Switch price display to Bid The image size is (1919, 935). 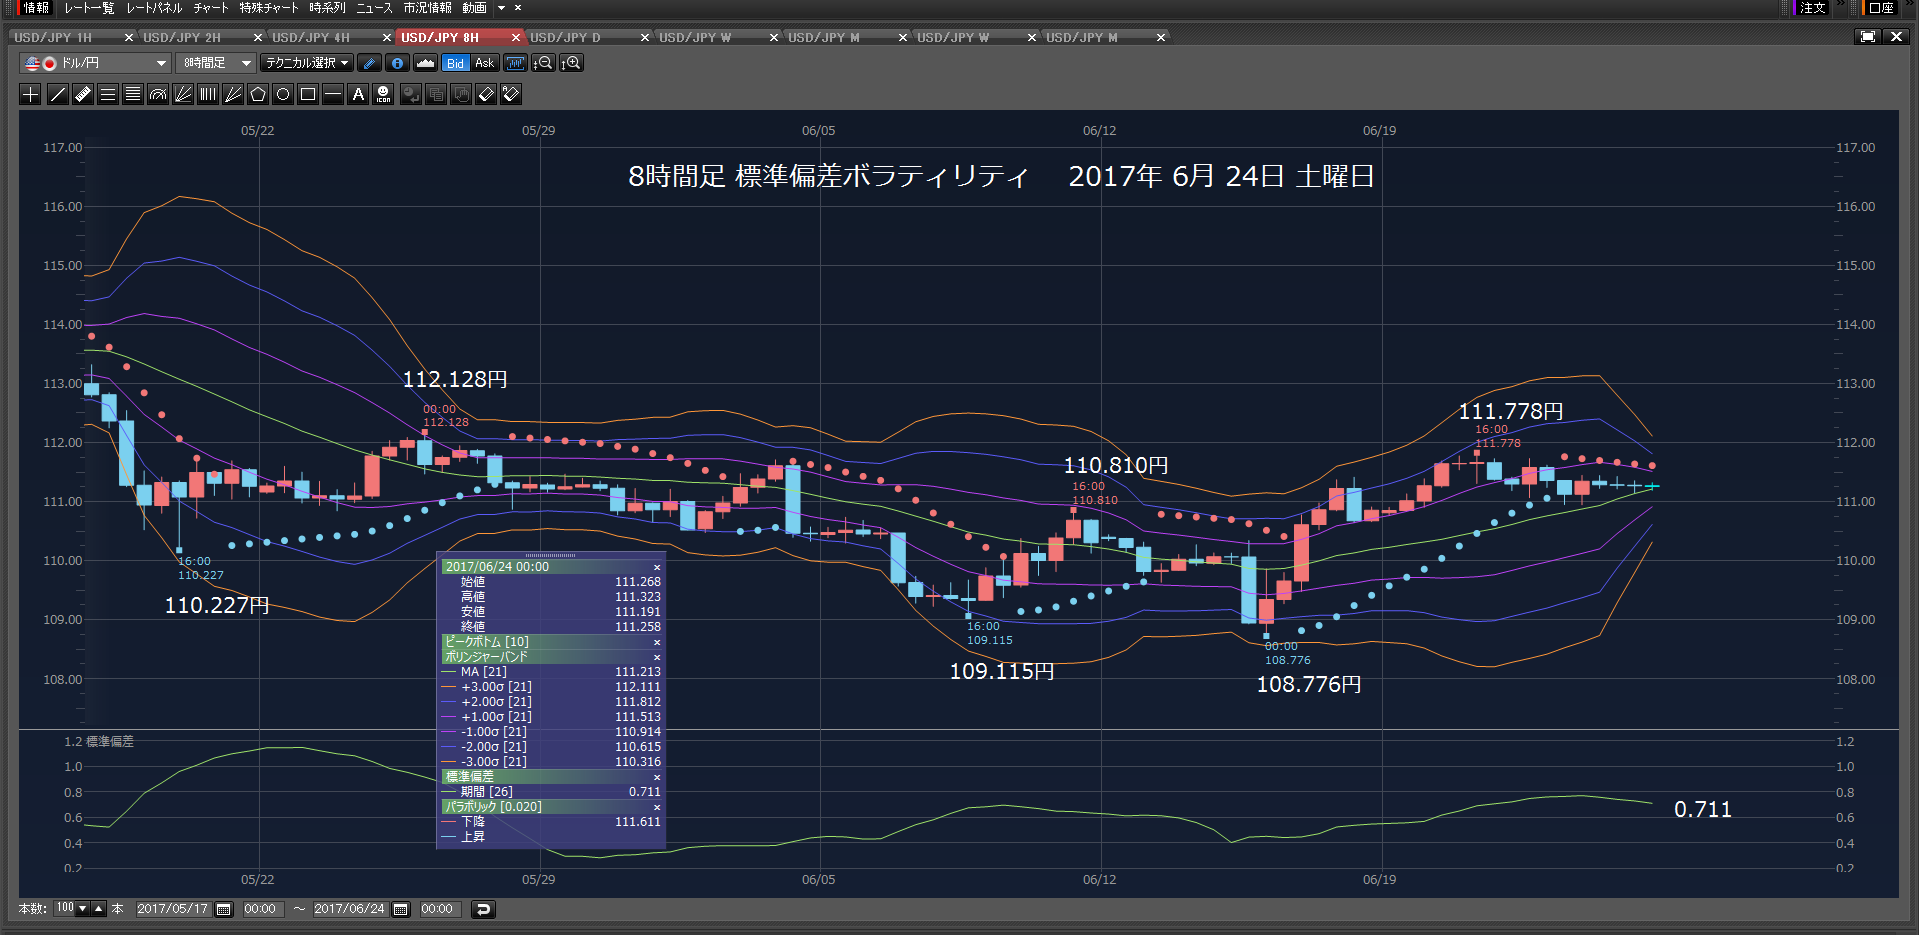pos(455,63)
